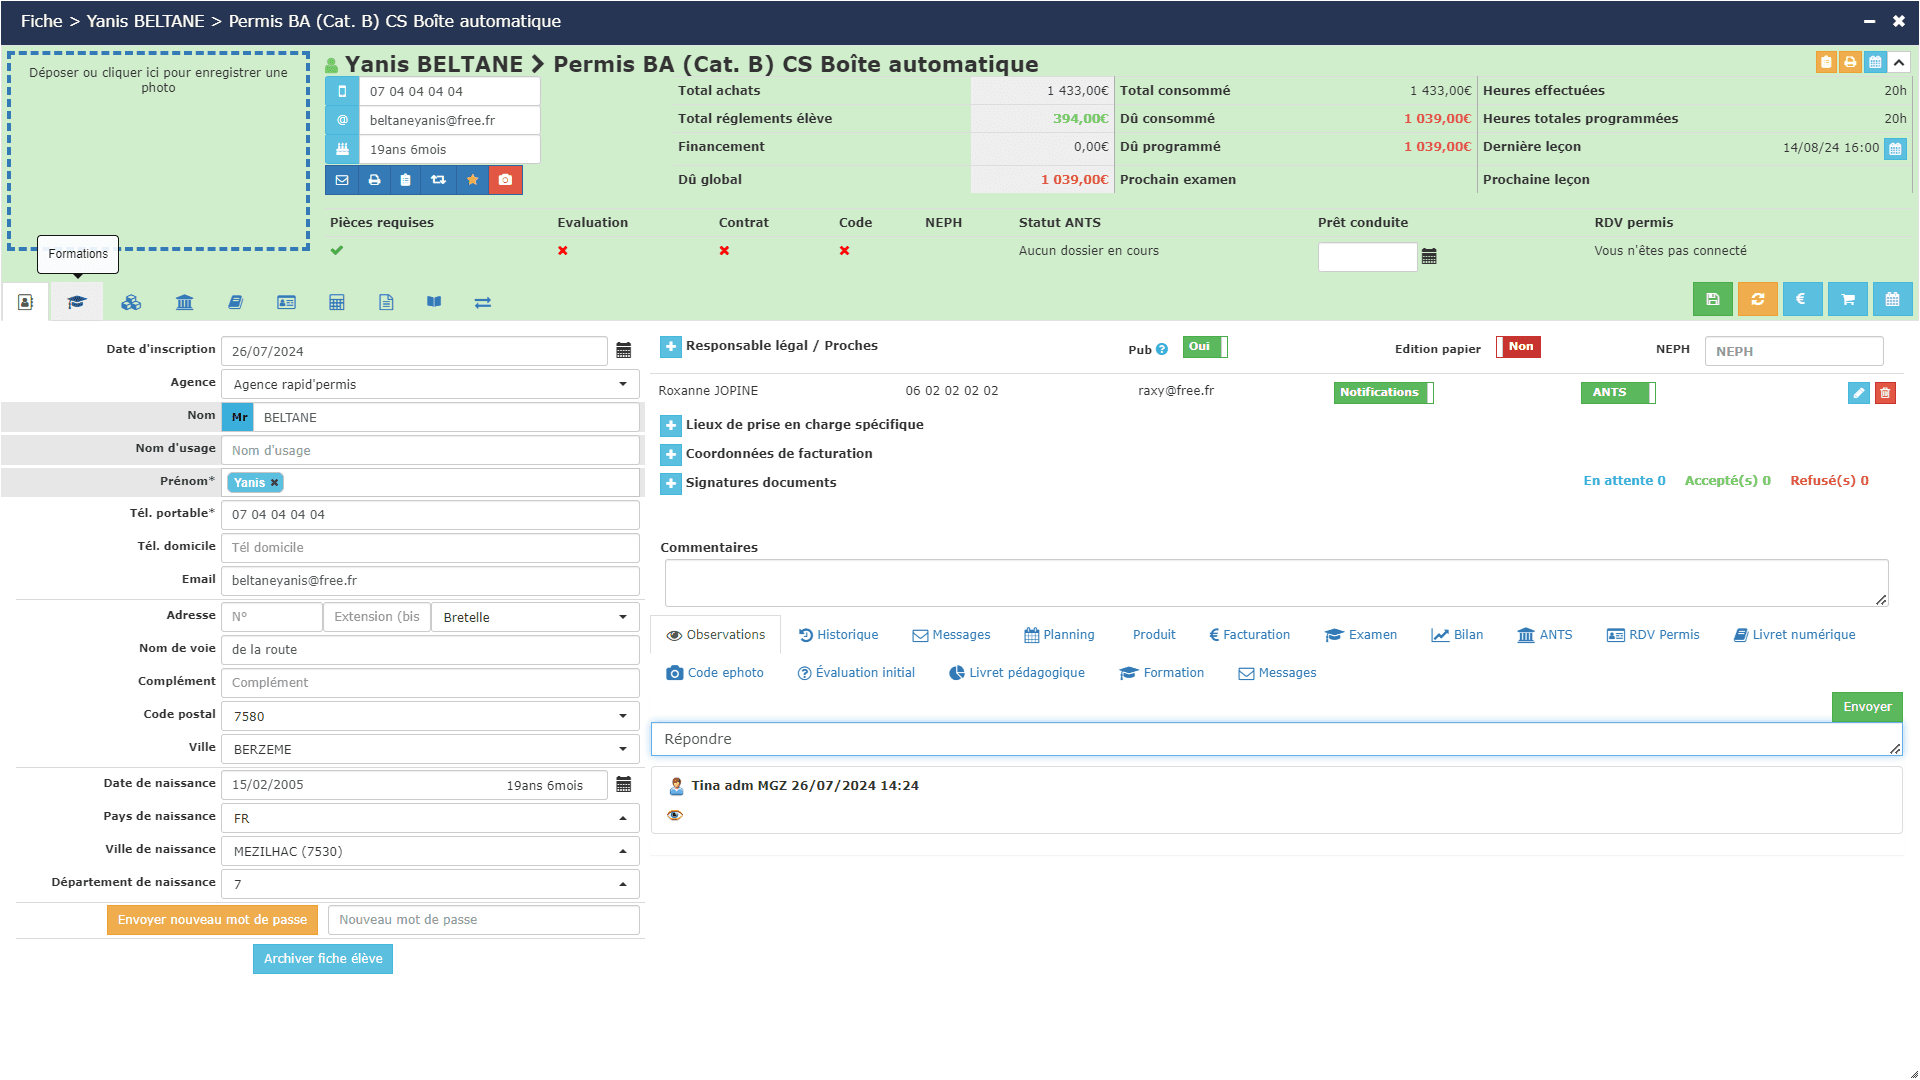
Task: Switch to the Historique tab
Action: (x=838, y=635)
